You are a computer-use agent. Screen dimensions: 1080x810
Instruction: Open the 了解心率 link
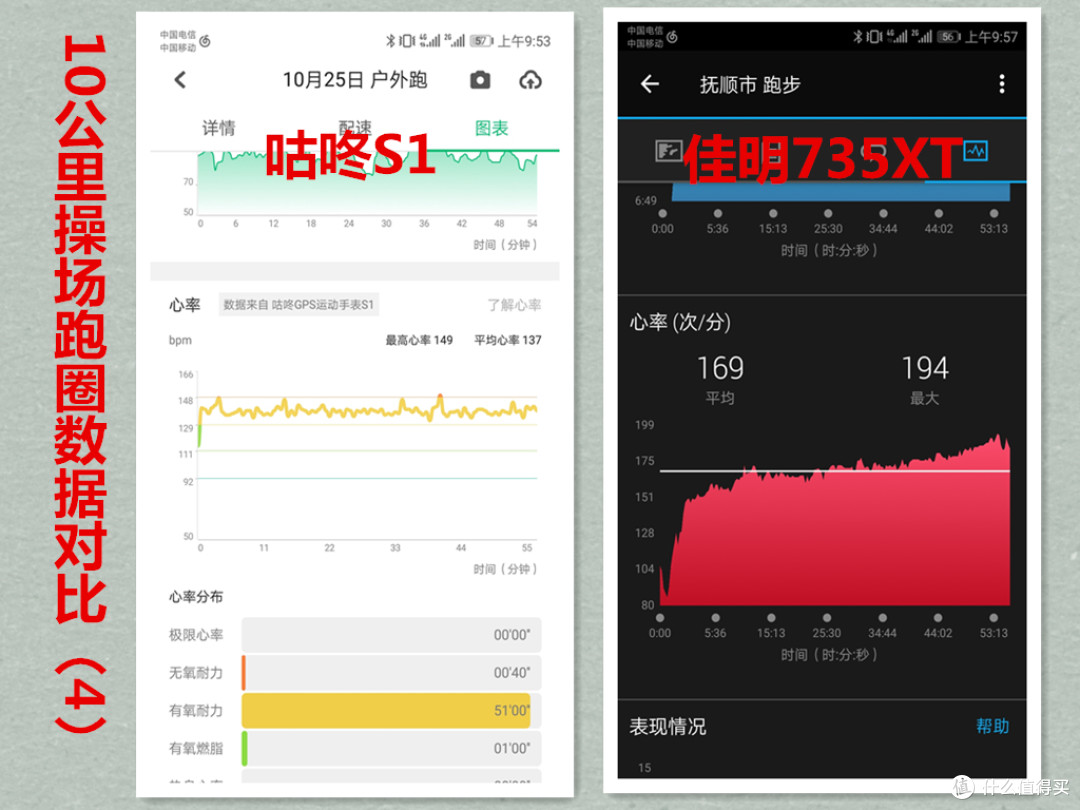(514, 304)
